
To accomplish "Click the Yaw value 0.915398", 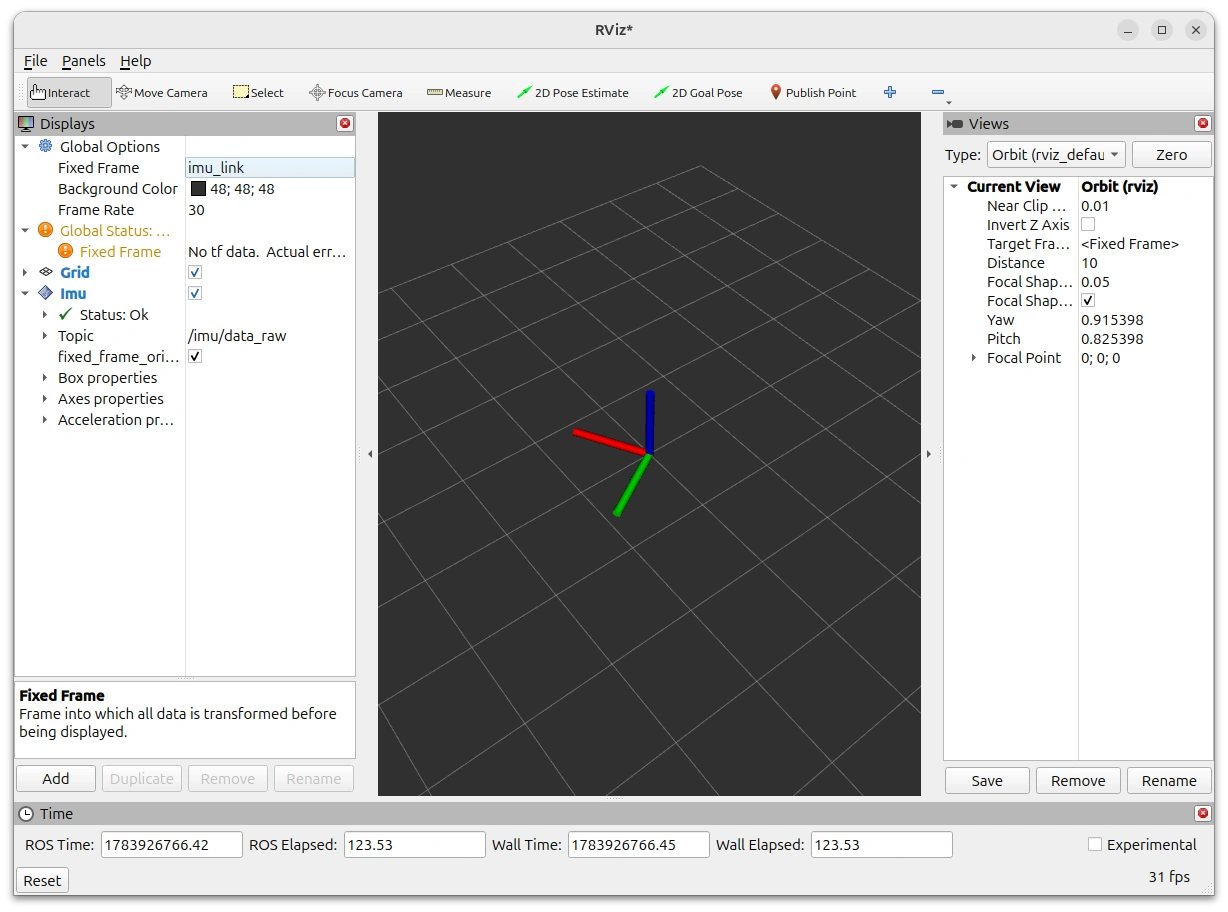I will click(1112, 320).
